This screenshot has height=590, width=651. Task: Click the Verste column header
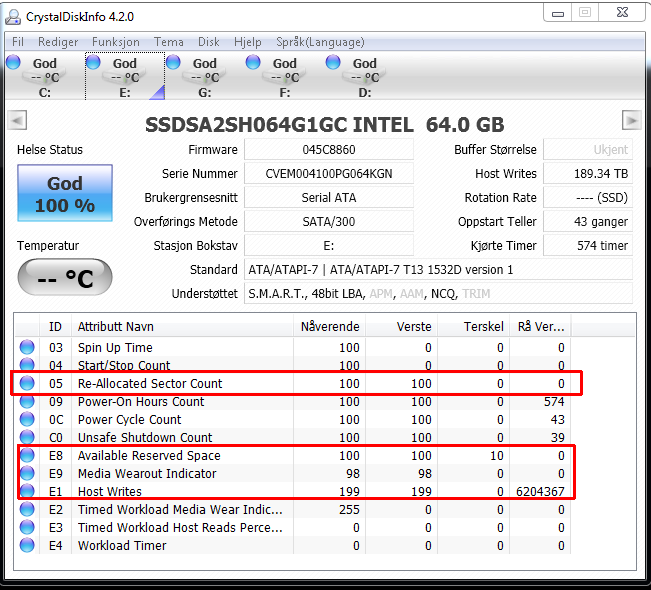401,326
